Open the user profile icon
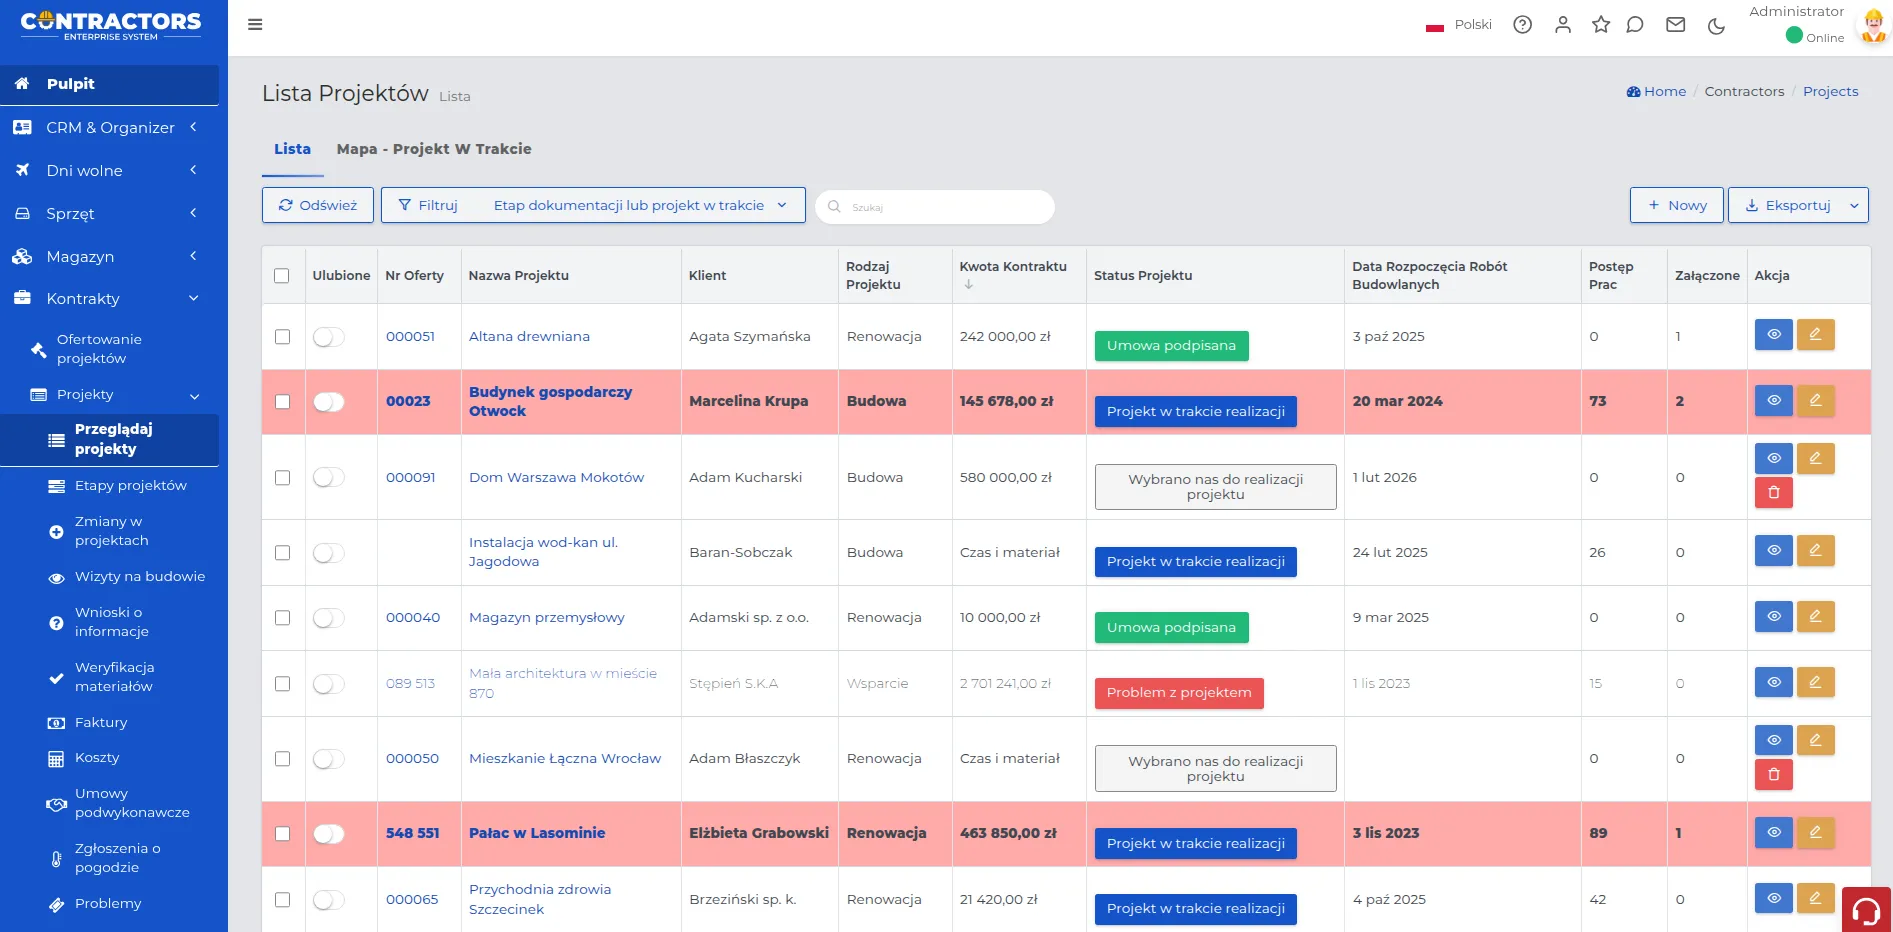 1563,25
